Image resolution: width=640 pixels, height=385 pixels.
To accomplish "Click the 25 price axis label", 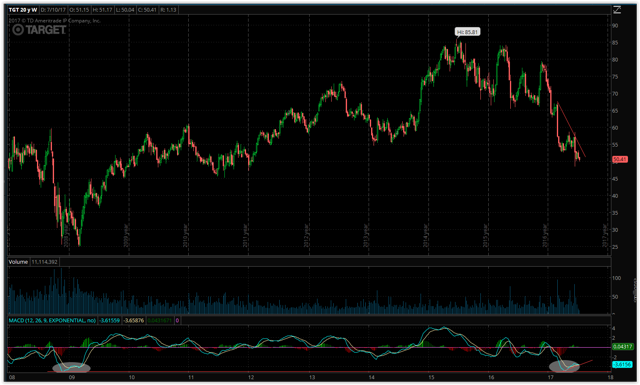I will (x=615, y=247).
